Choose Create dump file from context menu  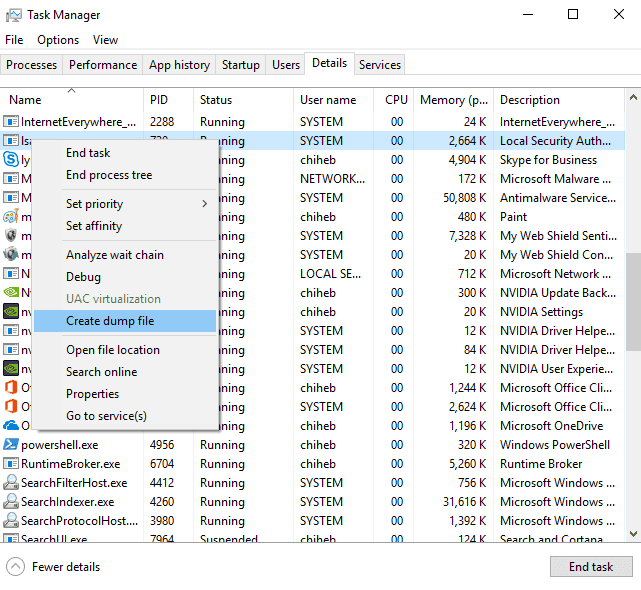point(110,321)
